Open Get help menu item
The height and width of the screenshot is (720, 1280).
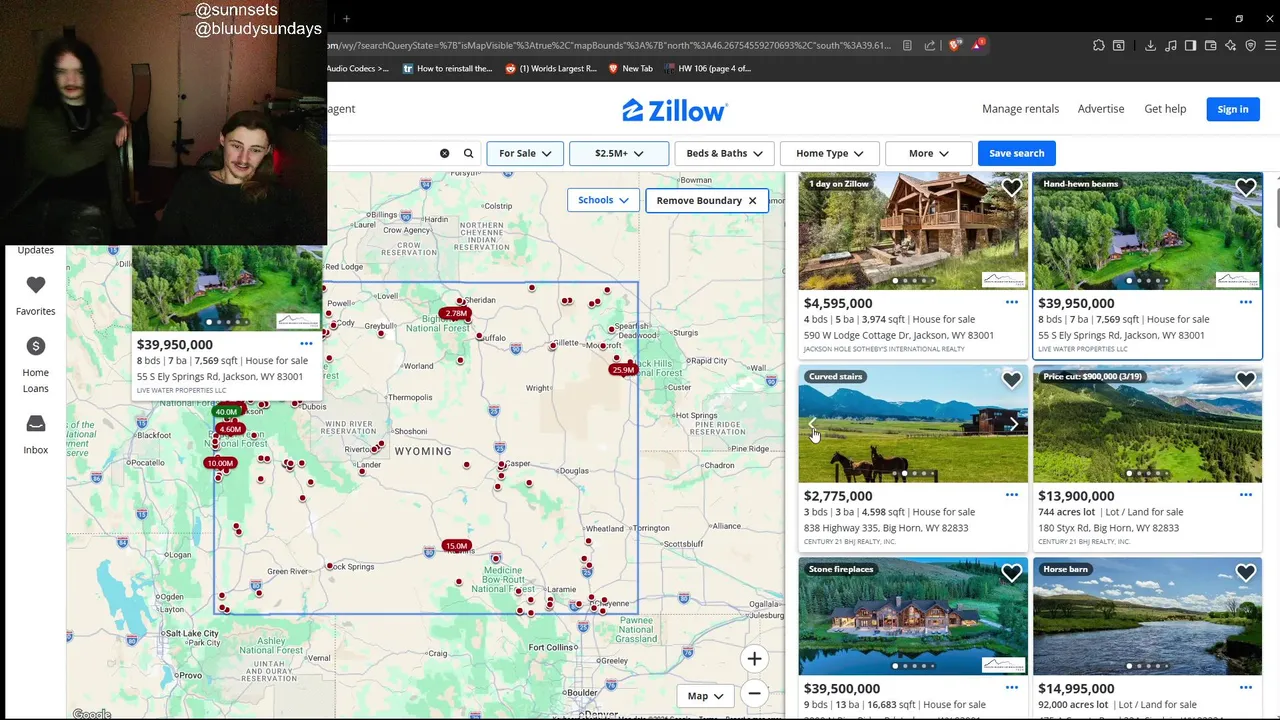(1165, 109)
